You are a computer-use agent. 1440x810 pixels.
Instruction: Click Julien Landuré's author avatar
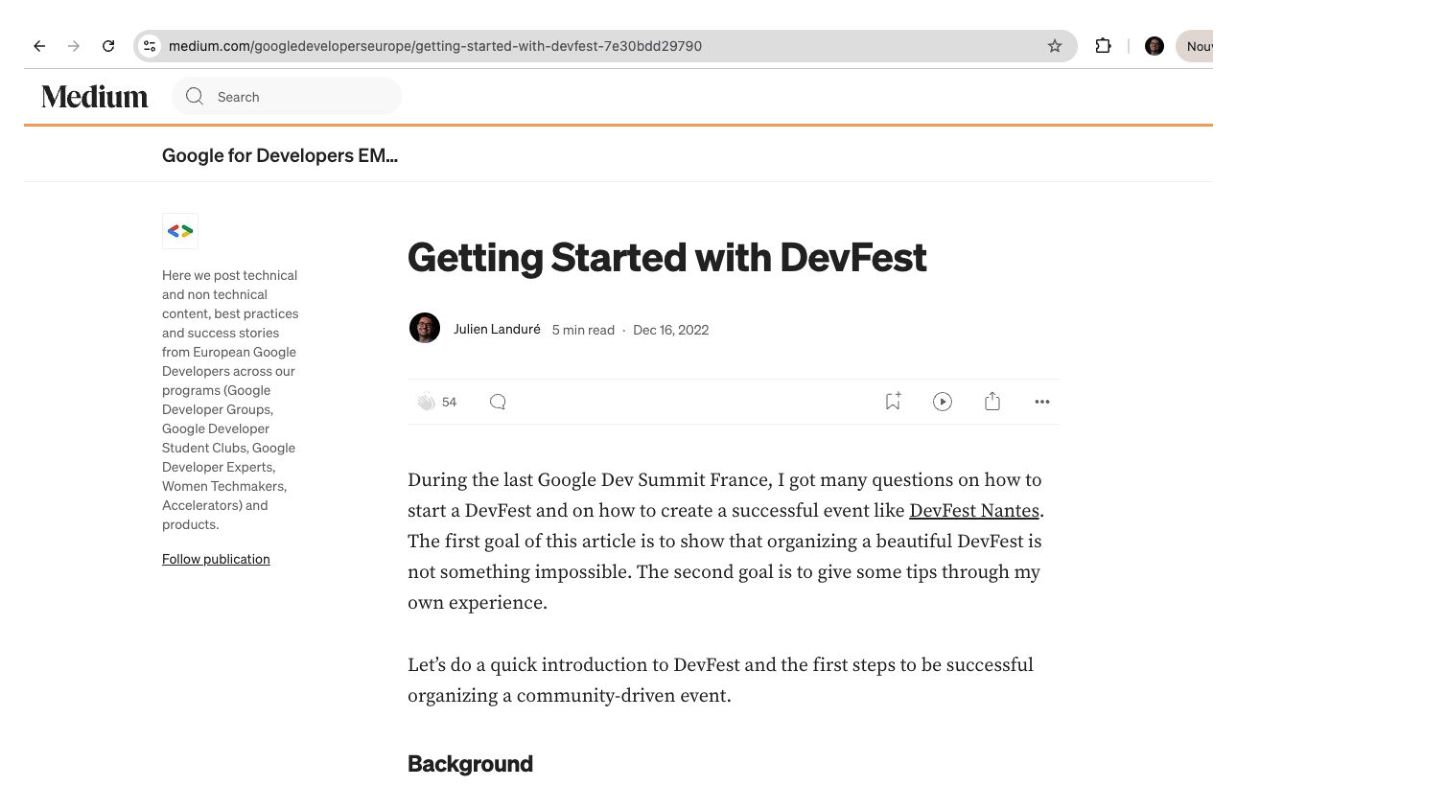[424, 328]
